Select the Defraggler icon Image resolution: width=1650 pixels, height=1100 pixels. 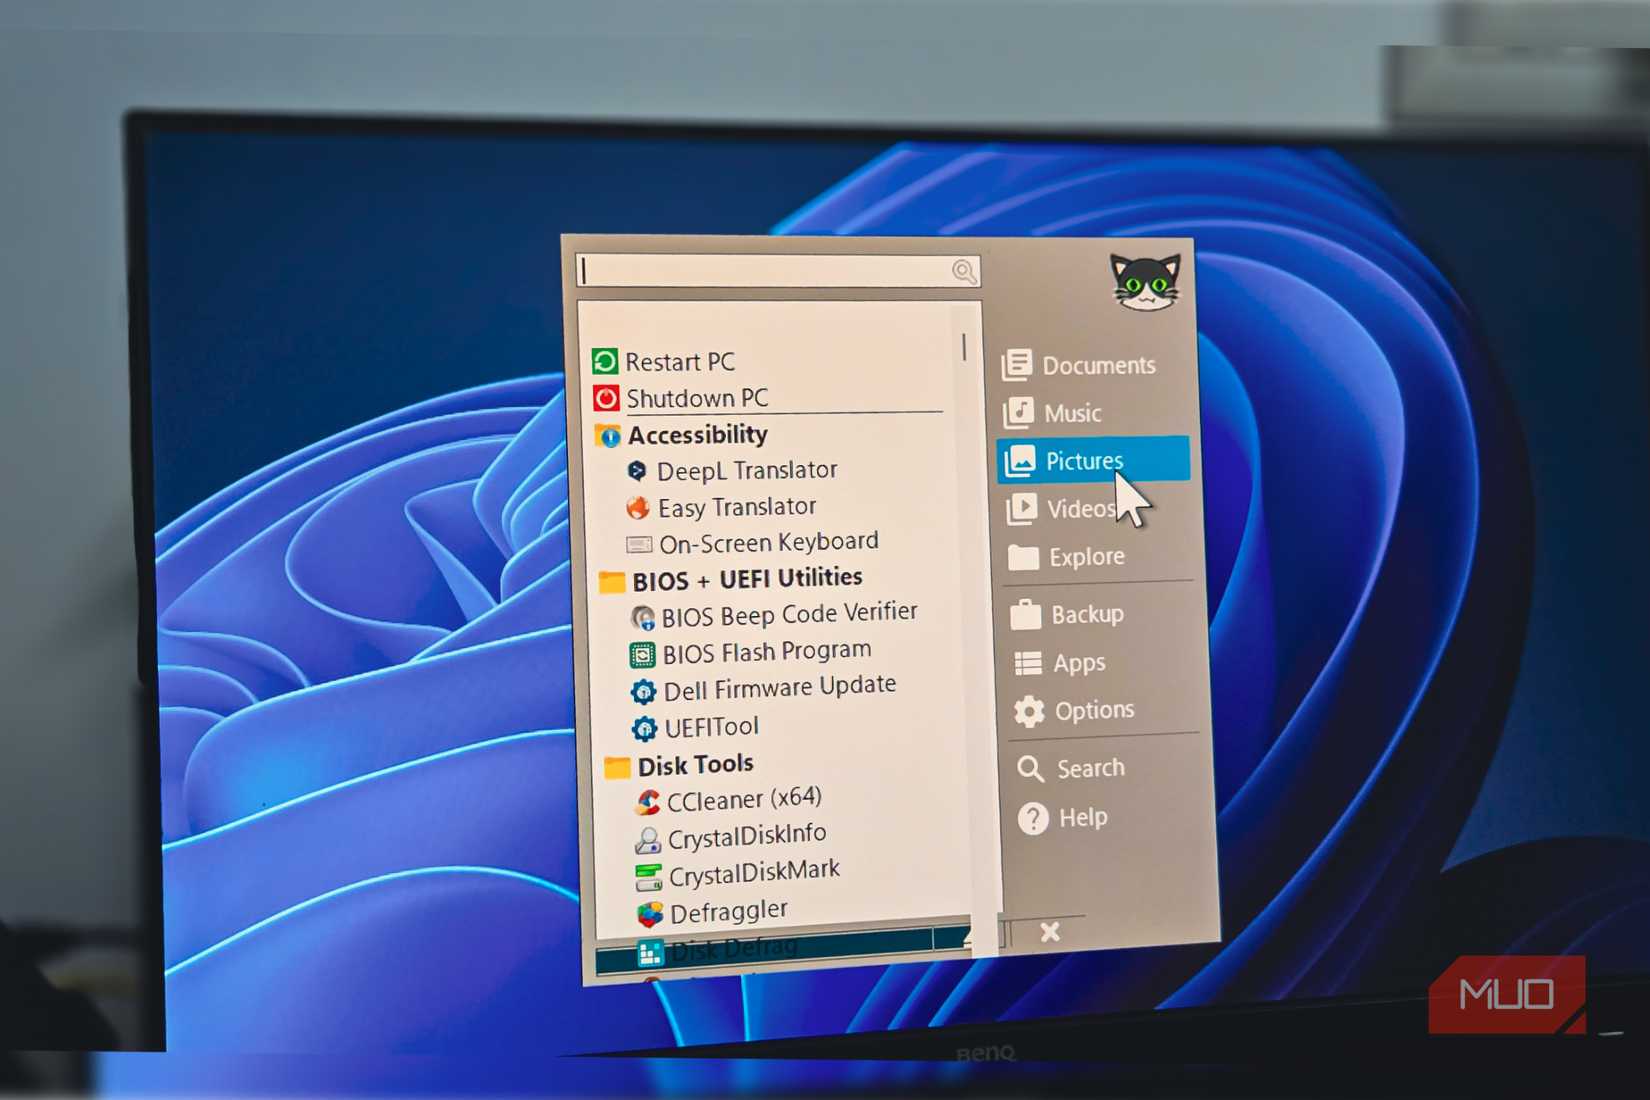652,910
